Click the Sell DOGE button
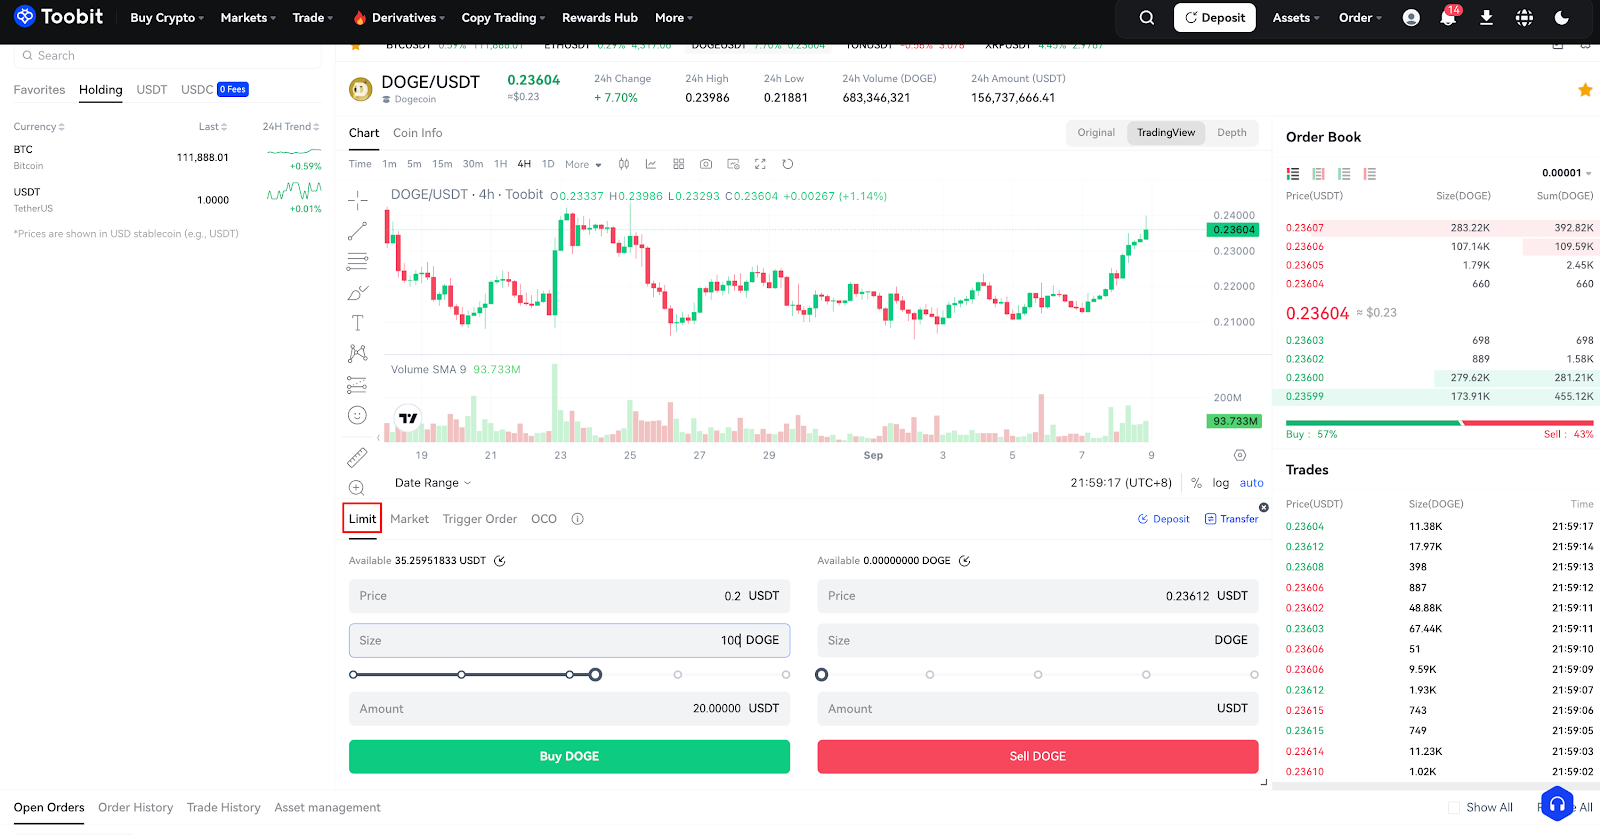The image size is (1600, 835). 1038,757
